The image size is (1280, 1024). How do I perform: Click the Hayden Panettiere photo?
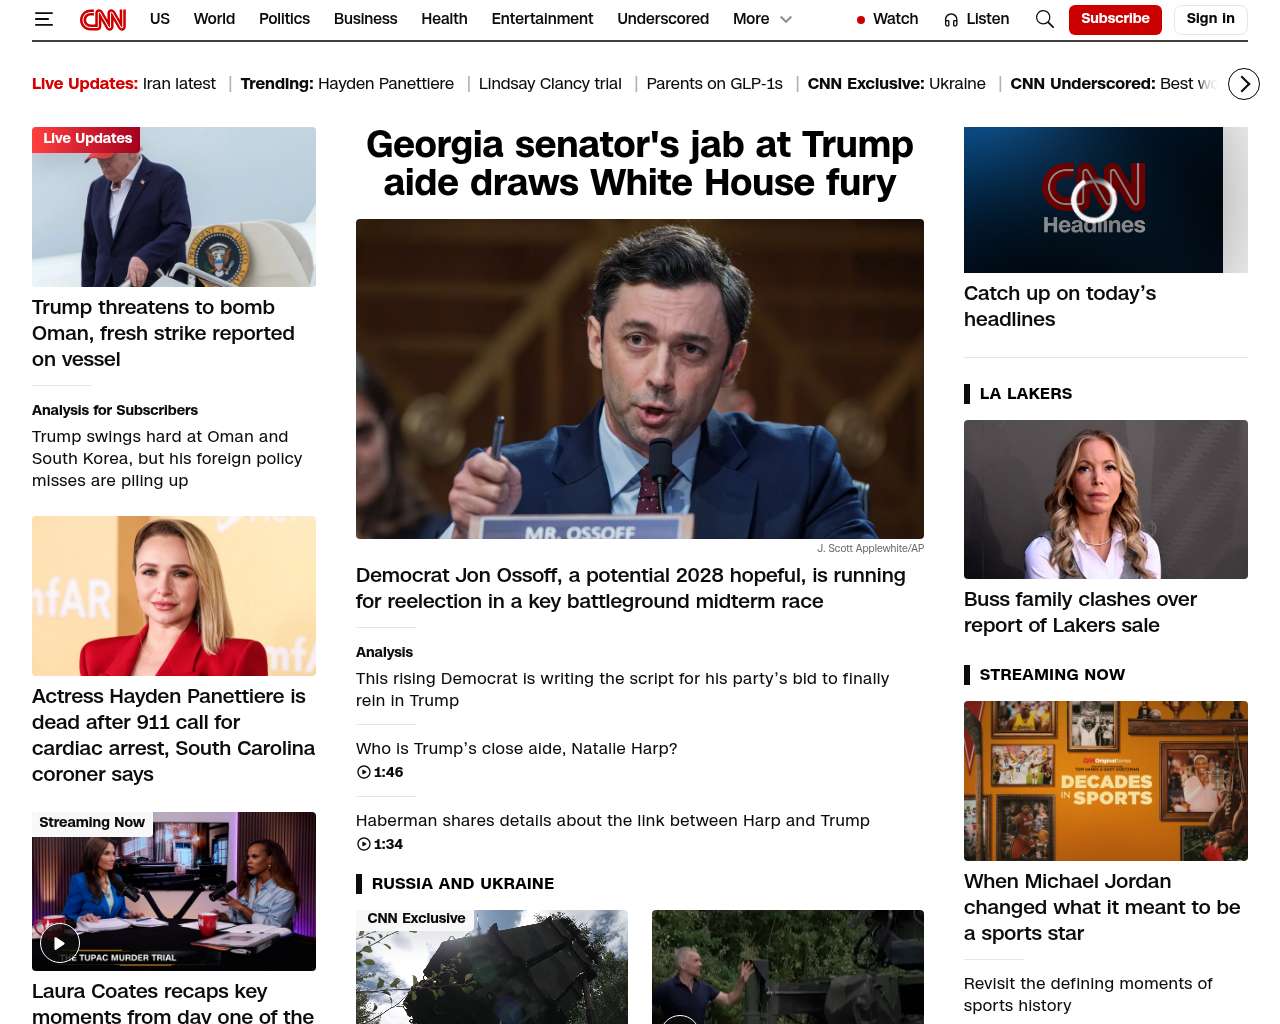pos(174,596)
